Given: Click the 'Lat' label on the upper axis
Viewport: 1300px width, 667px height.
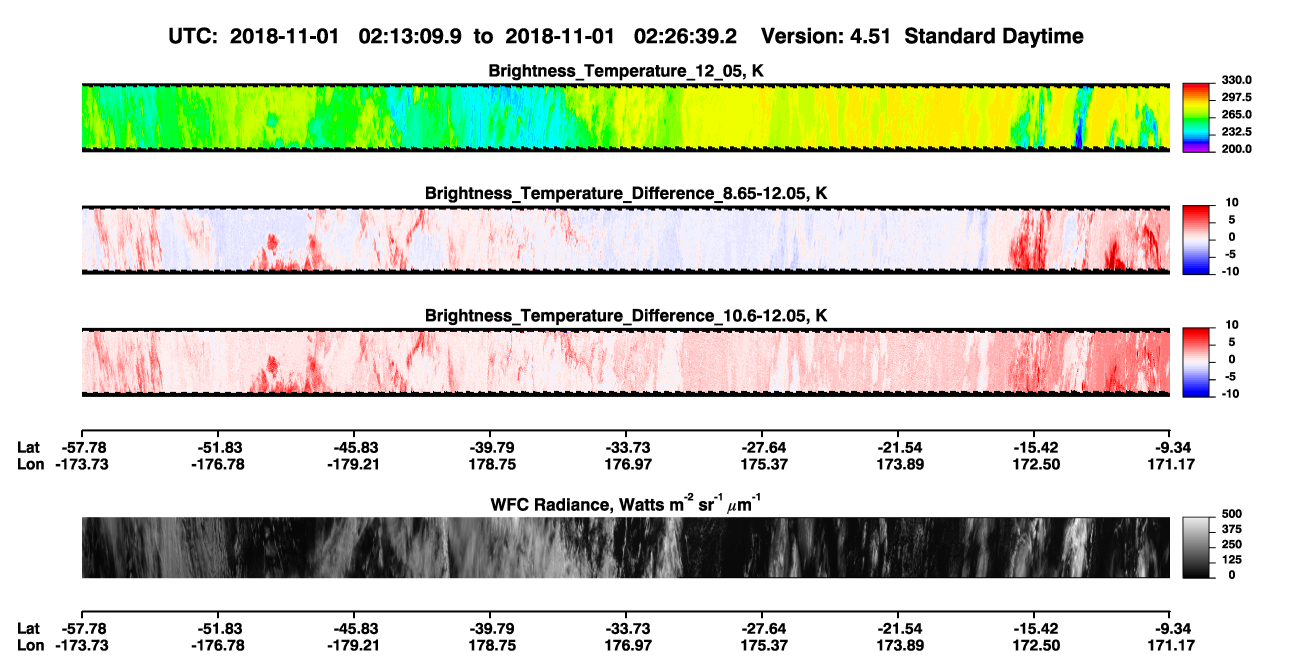Looking at the screenshot, I should click(x=29, y=447).
